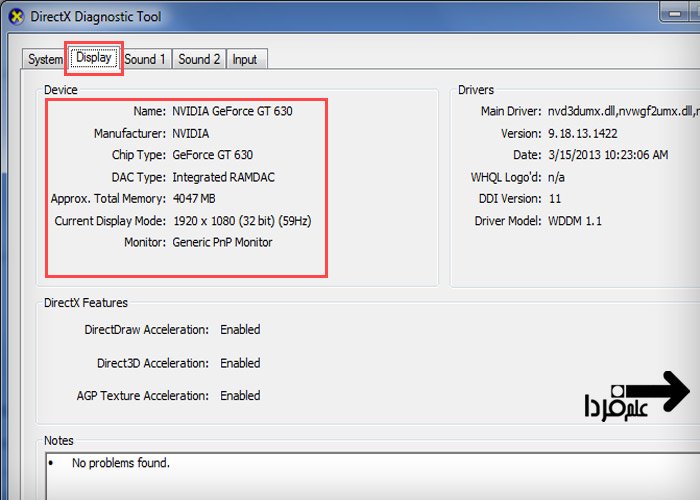Go to the Sound 2 tab
Image resolution: width=700 pixels, height=500 pixels.
pyautogui.click(x=199, y=59)
